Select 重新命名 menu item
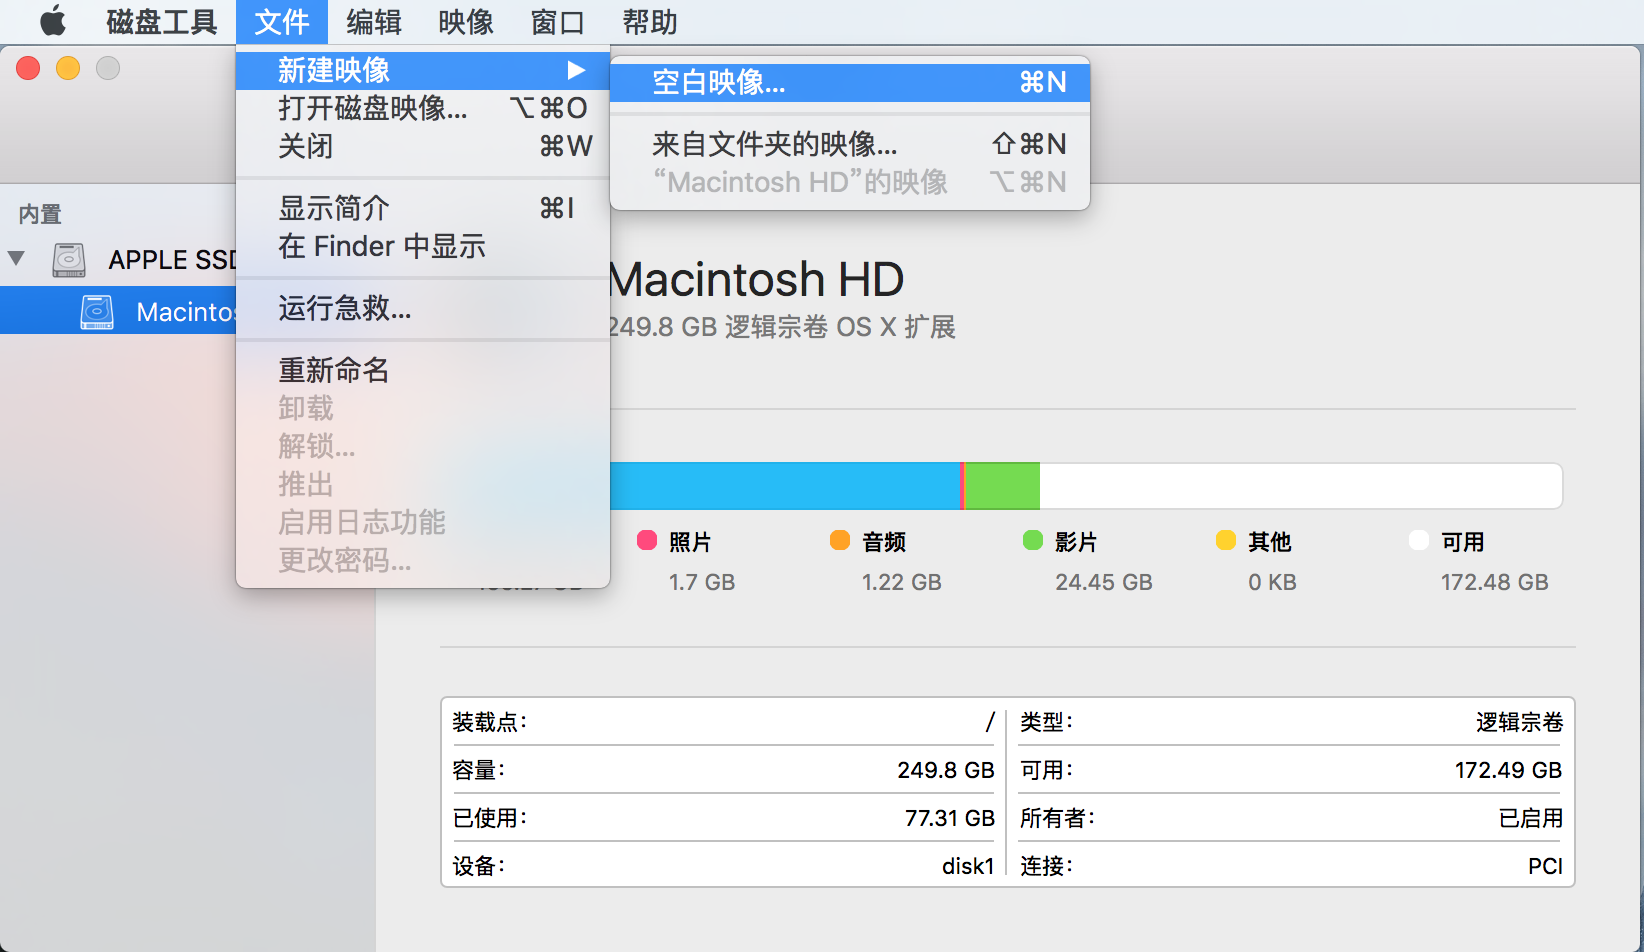This screenshot has height=952, width=1644. pyautogui.click(x=423, y=370)
